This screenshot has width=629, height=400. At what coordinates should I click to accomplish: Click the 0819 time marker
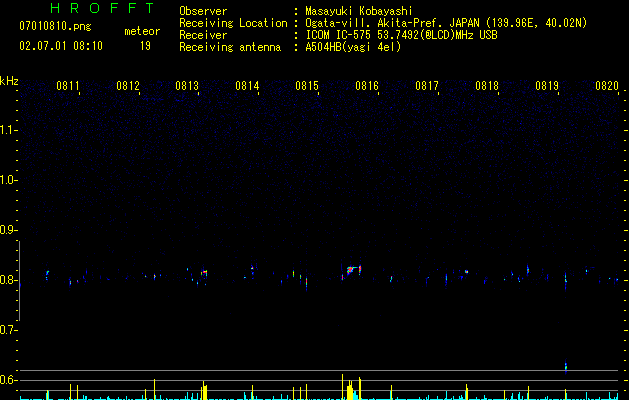(547, 86)
